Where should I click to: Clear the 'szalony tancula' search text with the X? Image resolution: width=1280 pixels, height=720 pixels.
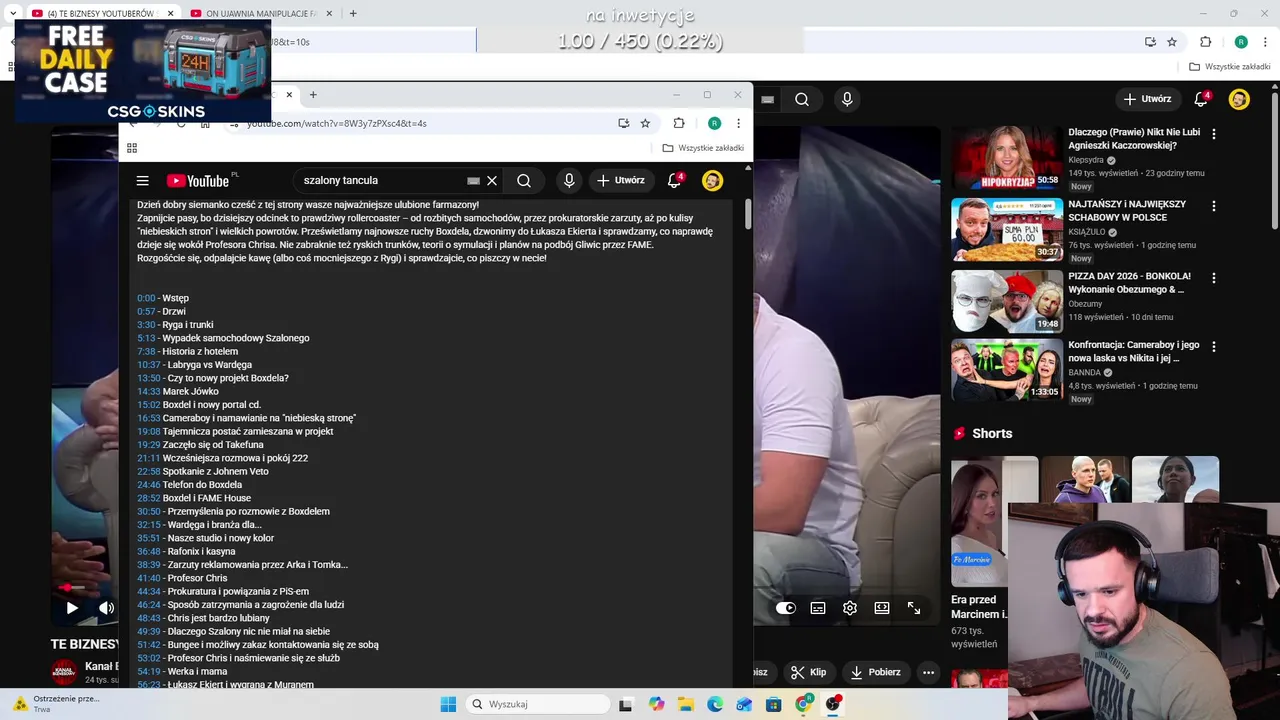coord(492,181)
